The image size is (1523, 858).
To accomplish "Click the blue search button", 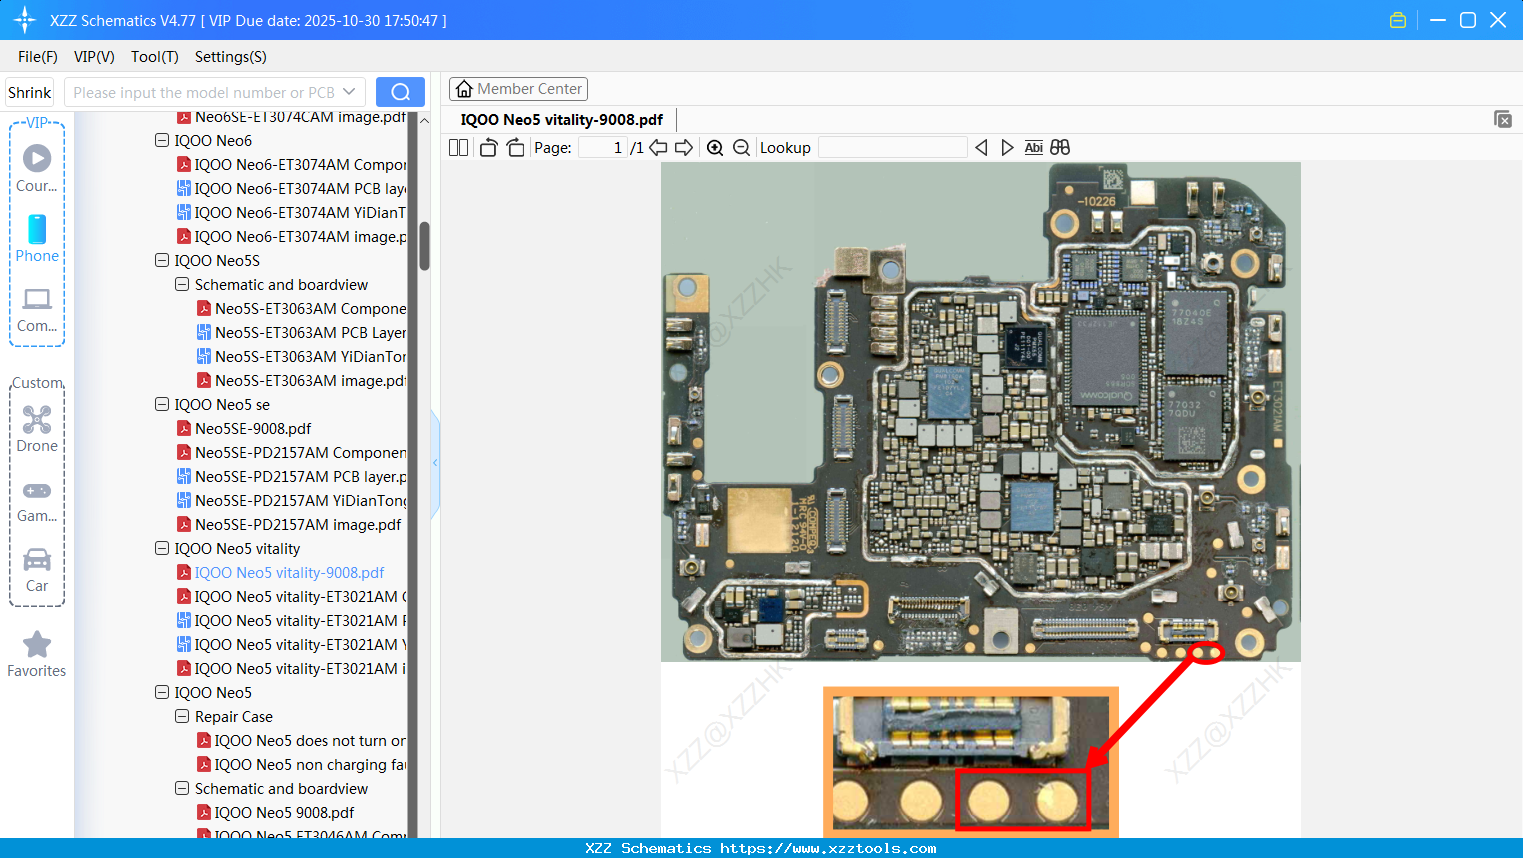I will 400,92.
